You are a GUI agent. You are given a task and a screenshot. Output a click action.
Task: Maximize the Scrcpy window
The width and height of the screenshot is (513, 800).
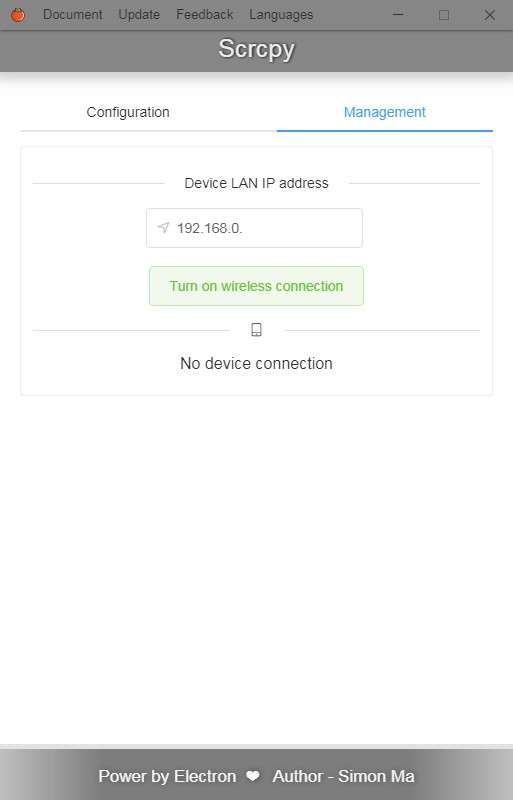444,15
